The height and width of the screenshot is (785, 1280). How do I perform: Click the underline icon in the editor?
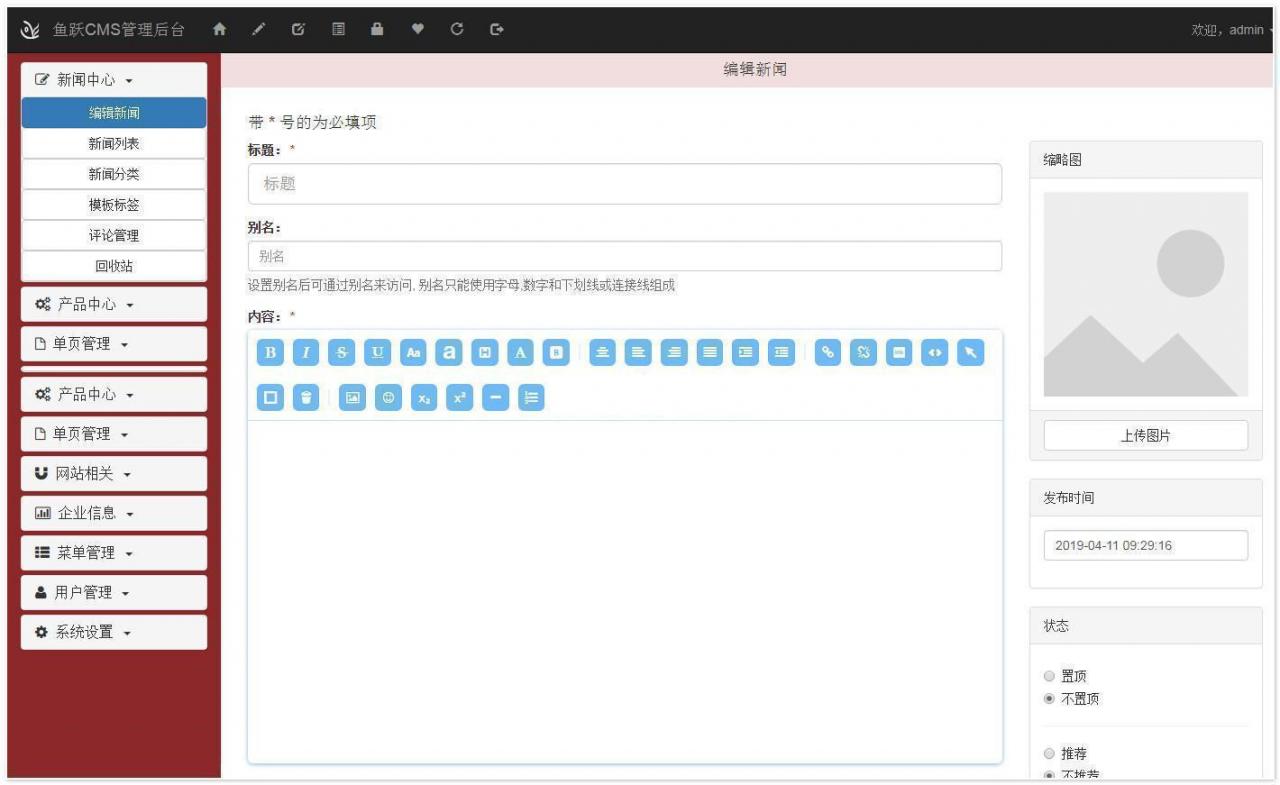[x=377, y=352]
